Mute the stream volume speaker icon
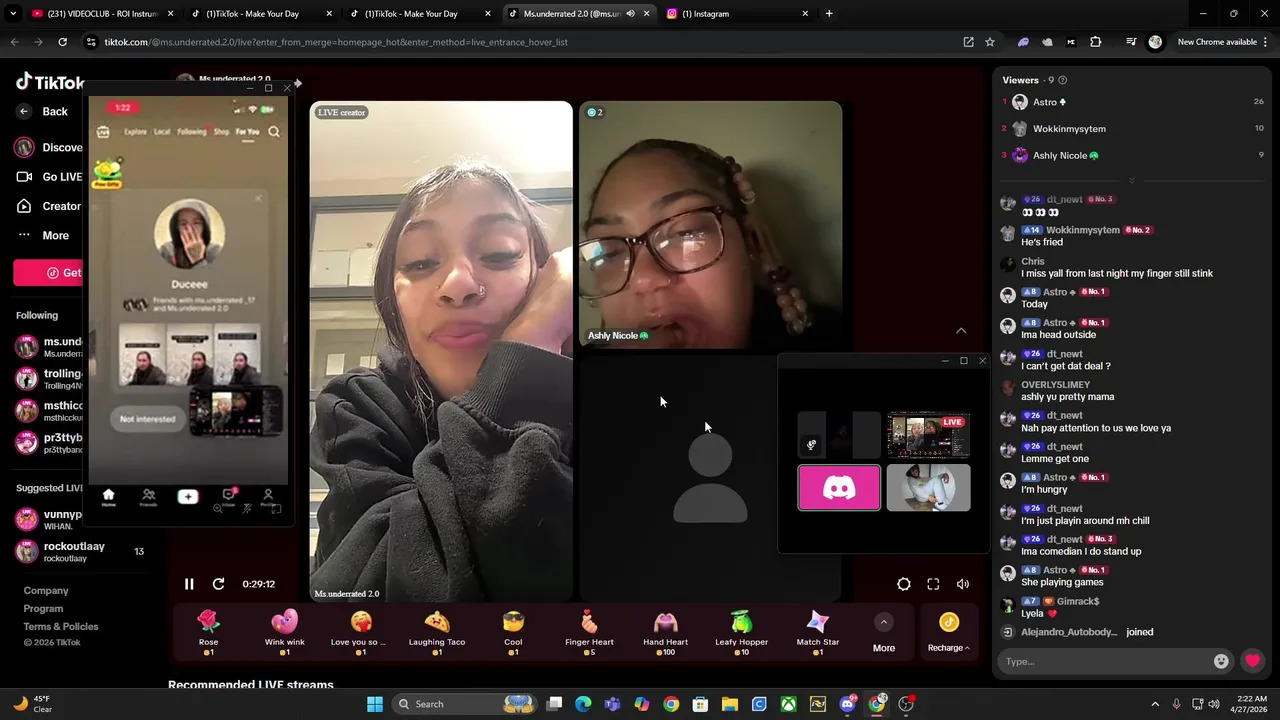 click(963, 584)
